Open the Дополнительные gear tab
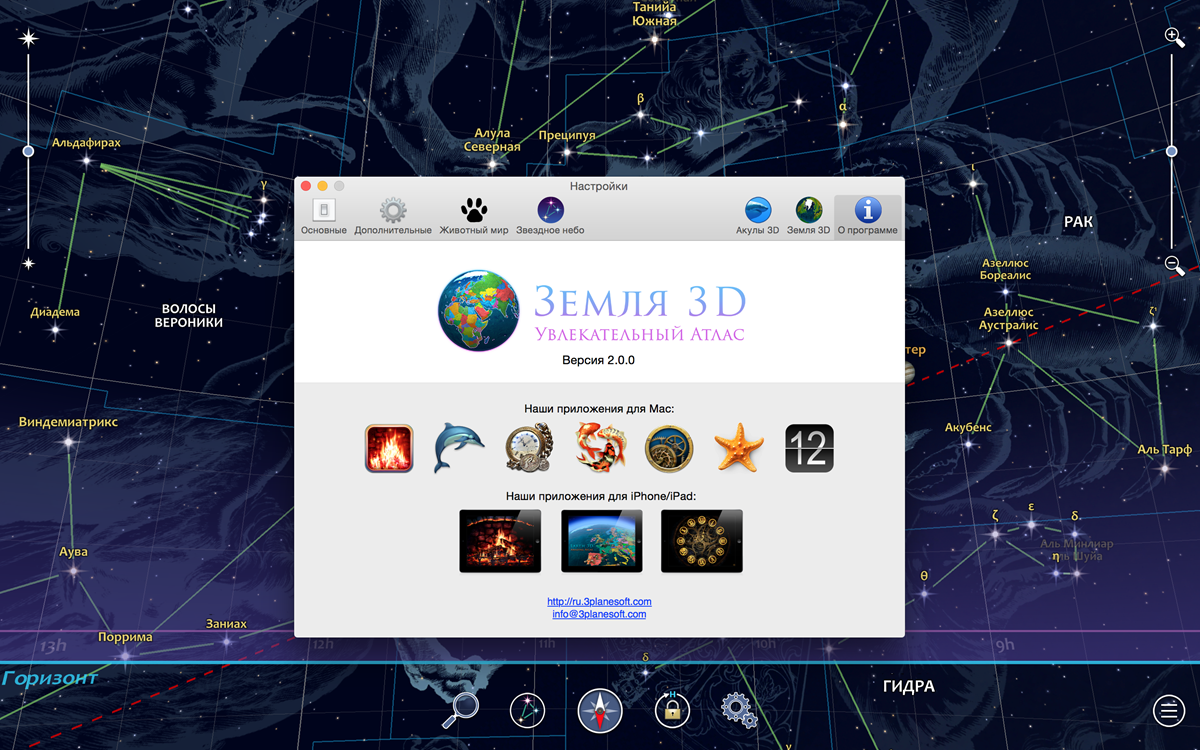 coord(393,216)
